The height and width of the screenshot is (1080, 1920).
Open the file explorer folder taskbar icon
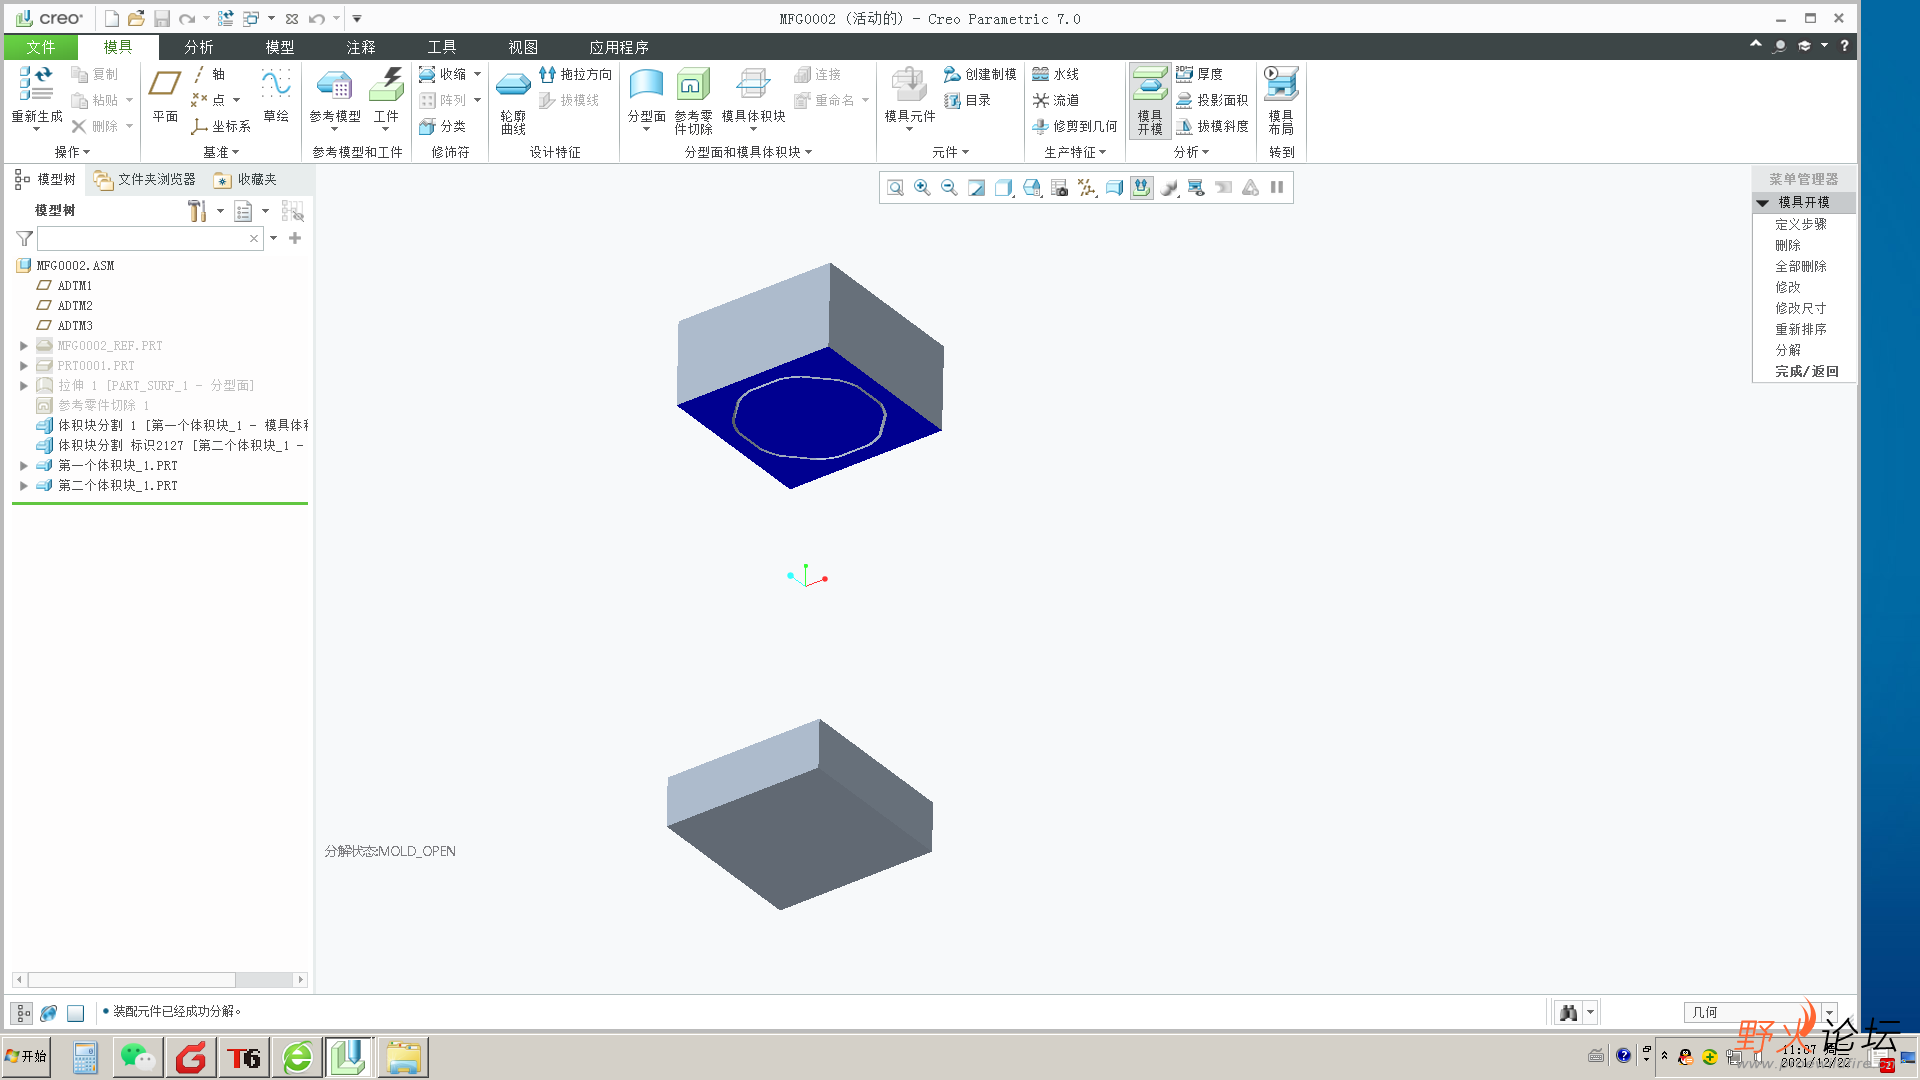click(403, 1057)
